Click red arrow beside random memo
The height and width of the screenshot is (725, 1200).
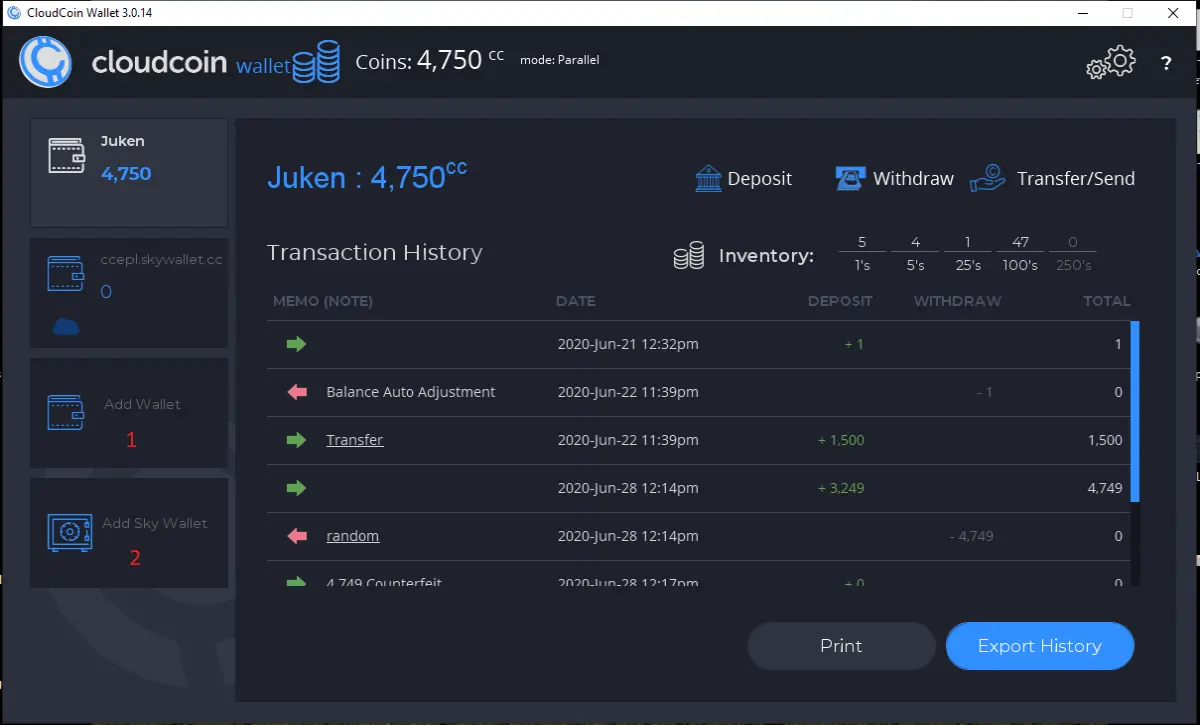[297, 536]
